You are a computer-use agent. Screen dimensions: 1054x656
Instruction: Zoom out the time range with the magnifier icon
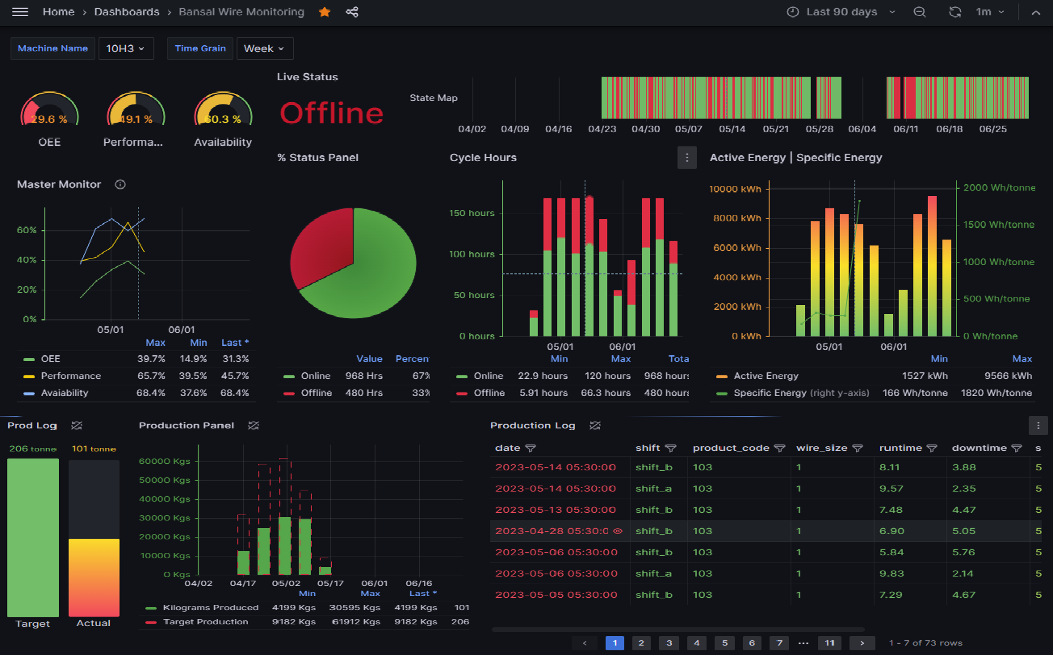tap(920, 13)
